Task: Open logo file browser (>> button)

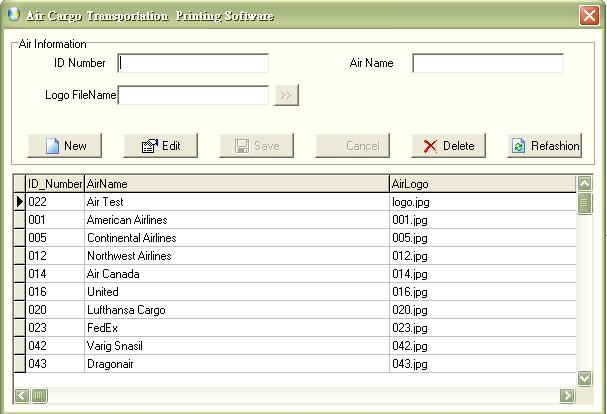Action: coord(286,95)
